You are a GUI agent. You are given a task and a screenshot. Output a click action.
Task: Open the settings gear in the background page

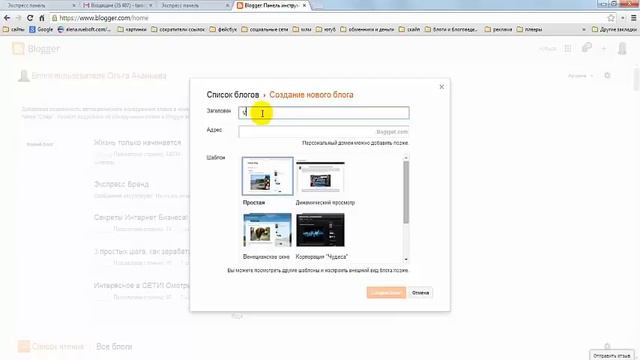click(x=607, y=76)
